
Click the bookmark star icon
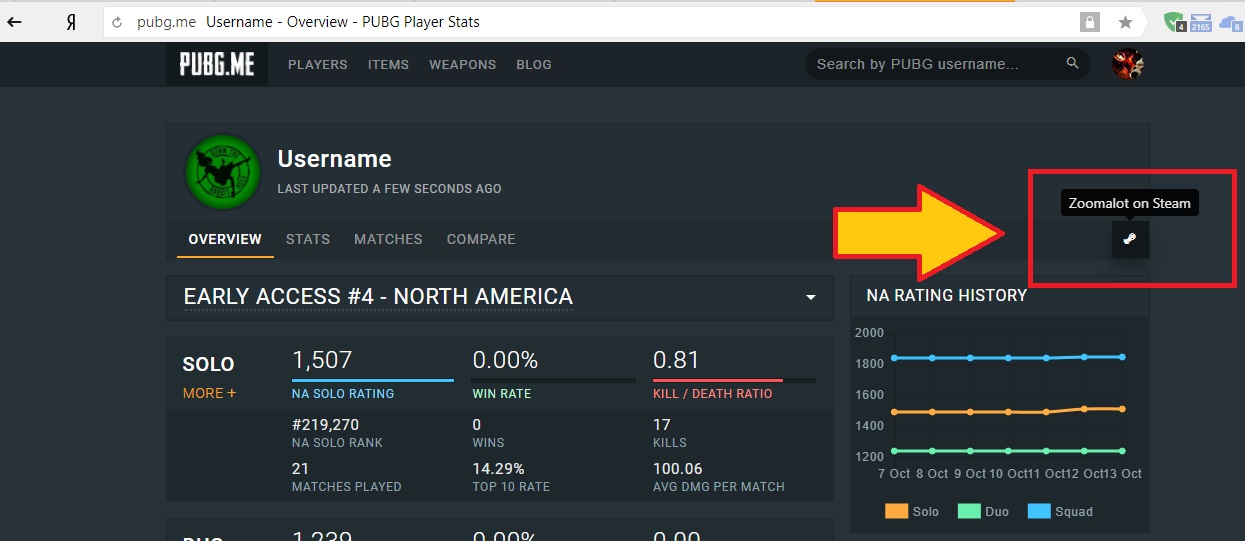(x=1125, y=22)
